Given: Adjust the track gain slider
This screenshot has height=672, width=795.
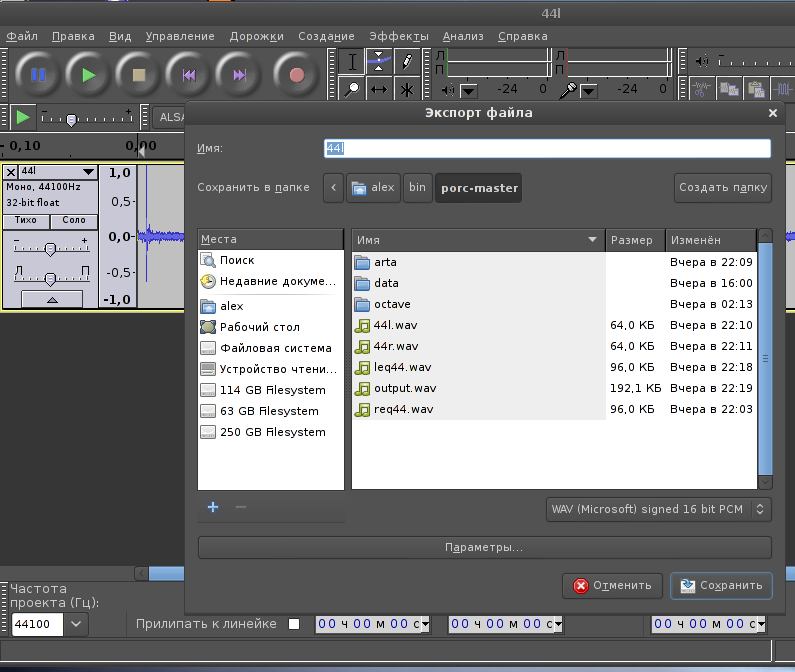Looking at the screenshot, I should click(50, 249).
